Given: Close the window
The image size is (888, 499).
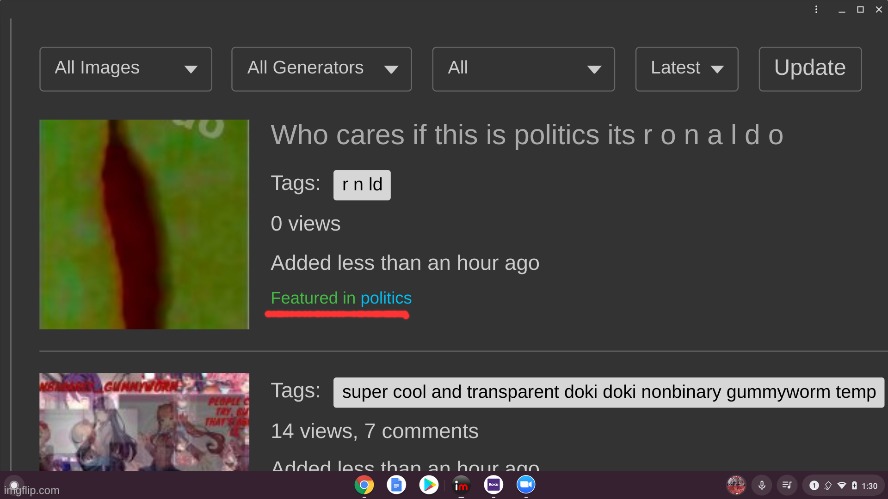Looking at the screenshot, I should pyautogui.click(x=879, y=9).
